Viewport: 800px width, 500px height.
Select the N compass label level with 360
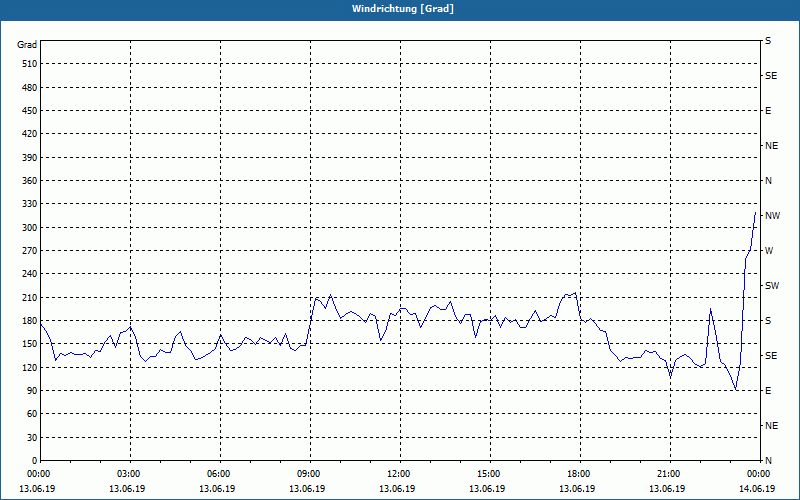[769, 181]
